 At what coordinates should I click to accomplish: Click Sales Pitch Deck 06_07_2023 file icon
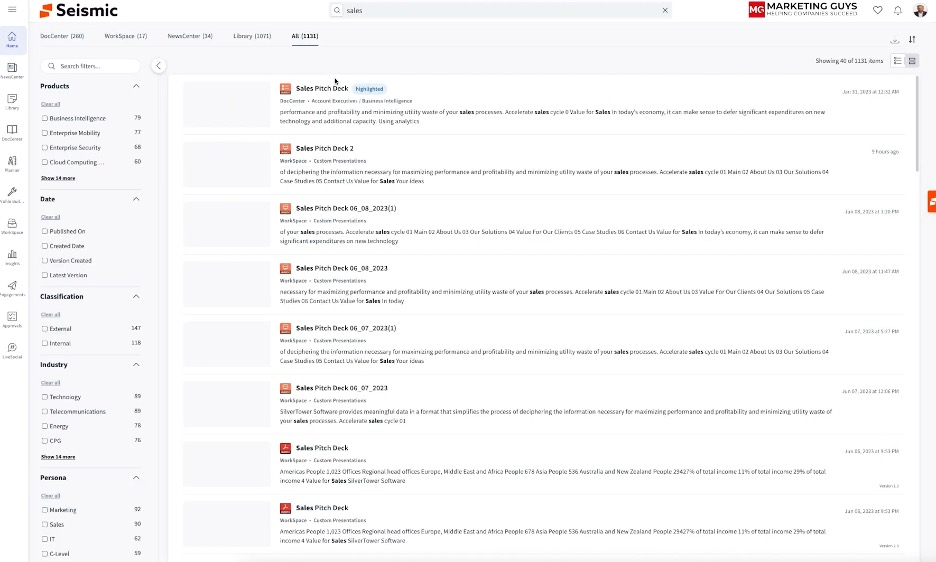pyautogui.click(x=285, y=388)
